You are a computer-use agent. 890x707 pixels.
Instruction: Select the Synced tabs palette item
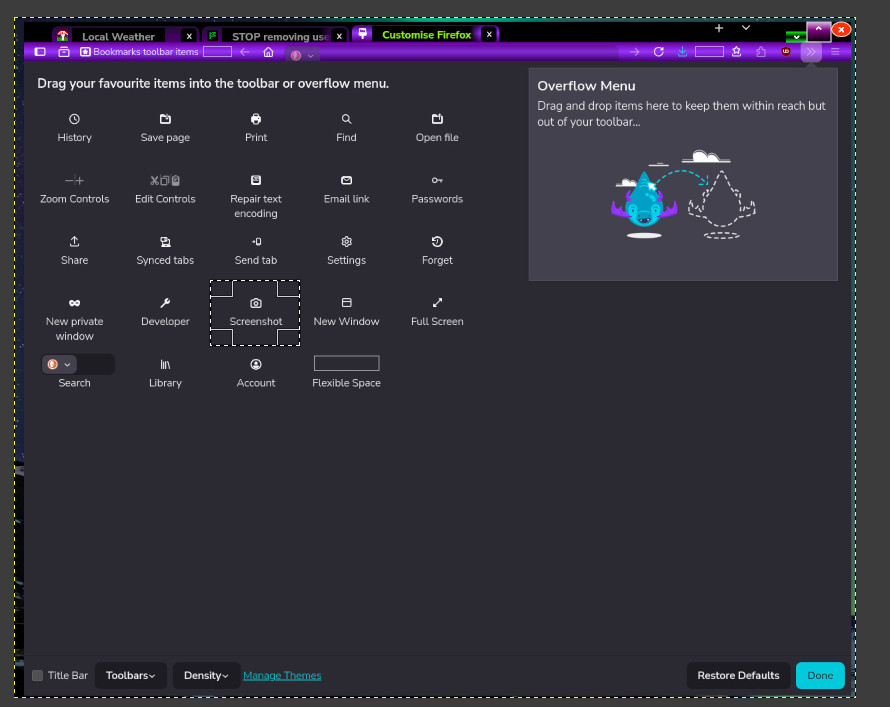point(165,251)
